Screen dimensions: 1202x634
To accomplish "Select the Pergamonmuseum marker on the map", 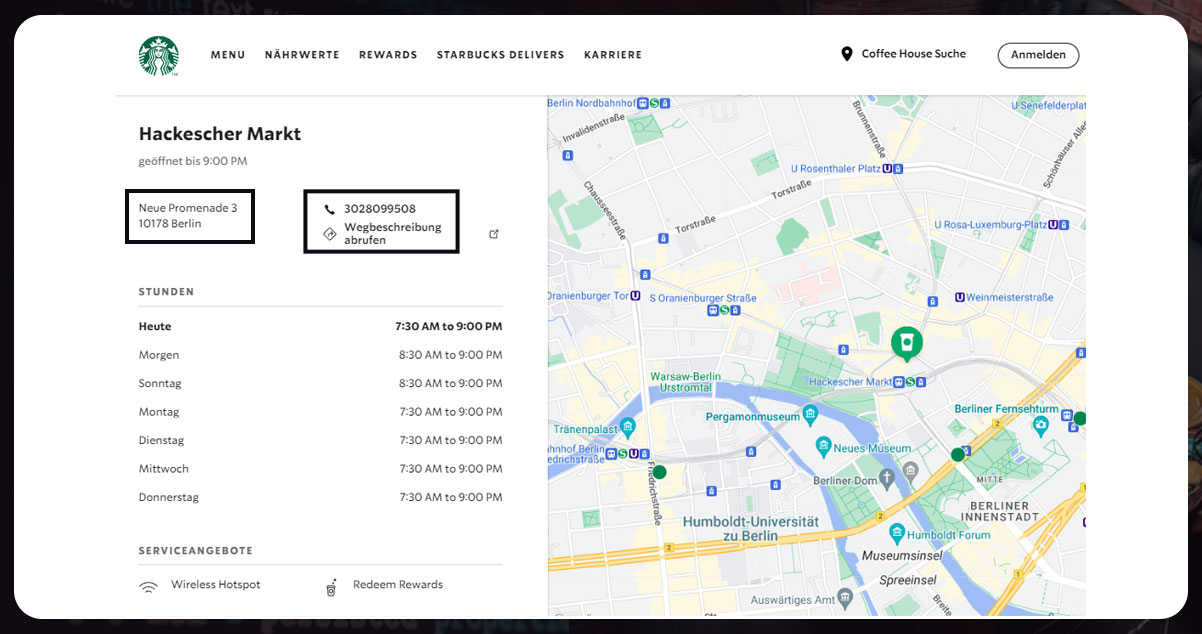I will point(810,414).
